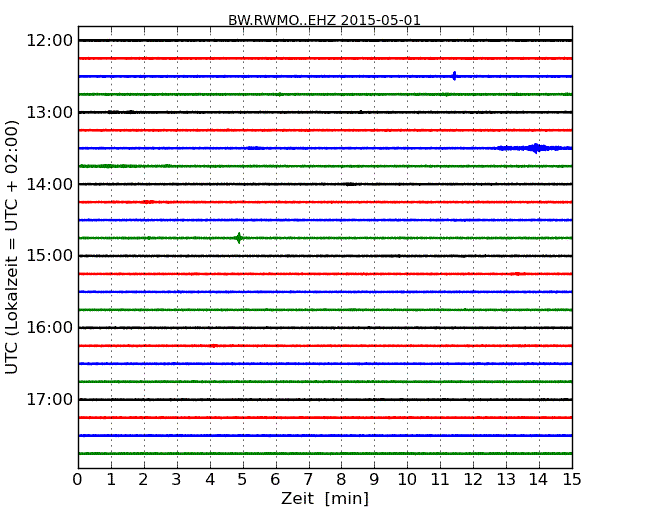Viewport: 650px width, 520px height.
Task: Click x-axis tick label 3
Action: point(177,480)
